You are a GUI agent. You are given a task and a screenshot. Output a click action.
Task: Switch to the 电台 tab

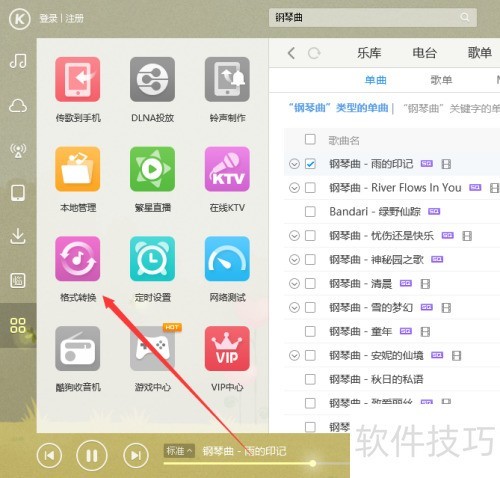coord(424,53)
